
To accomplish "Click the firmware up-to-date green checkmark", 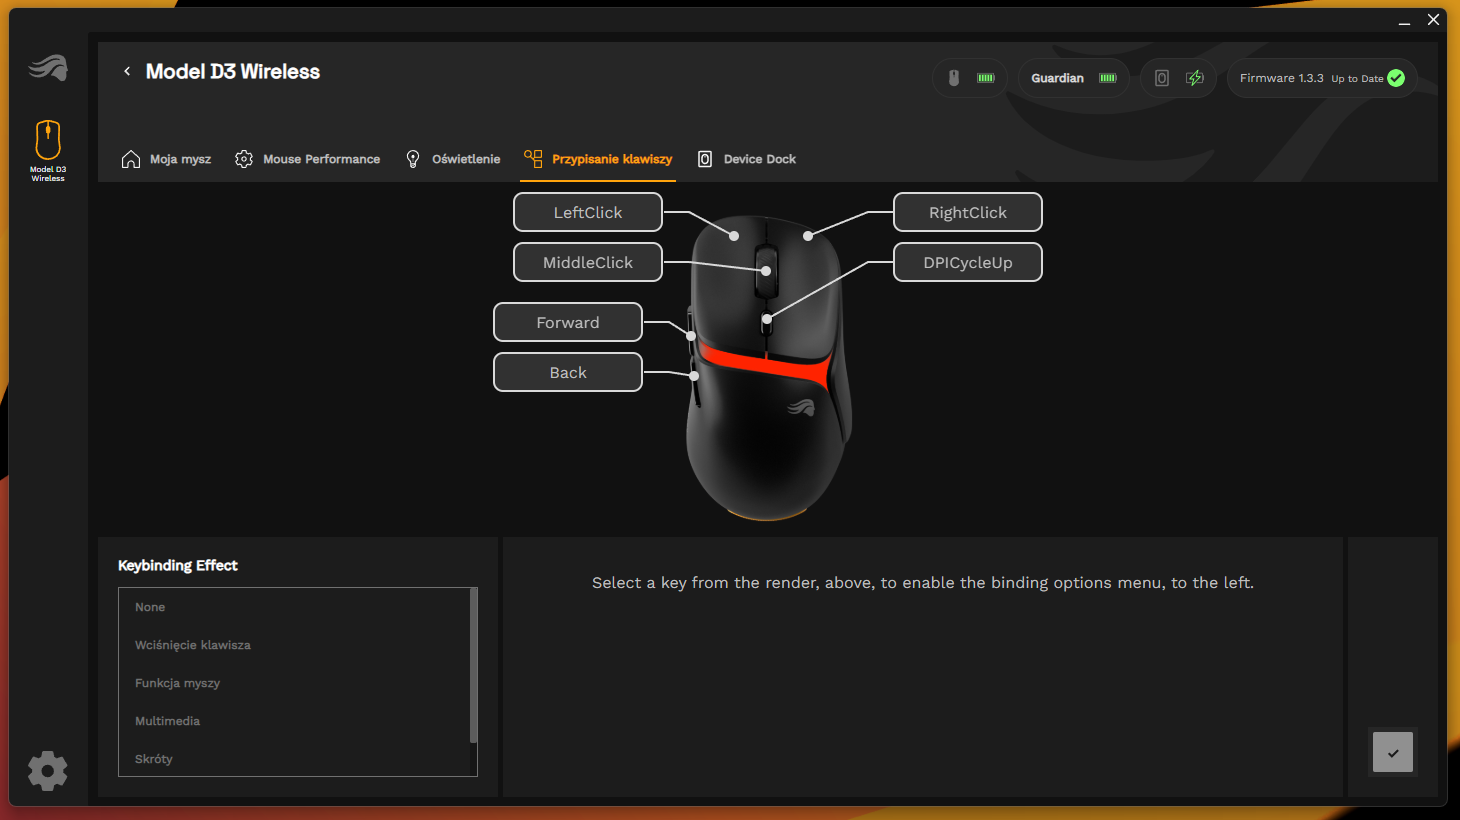I will tap(1396, 78).
